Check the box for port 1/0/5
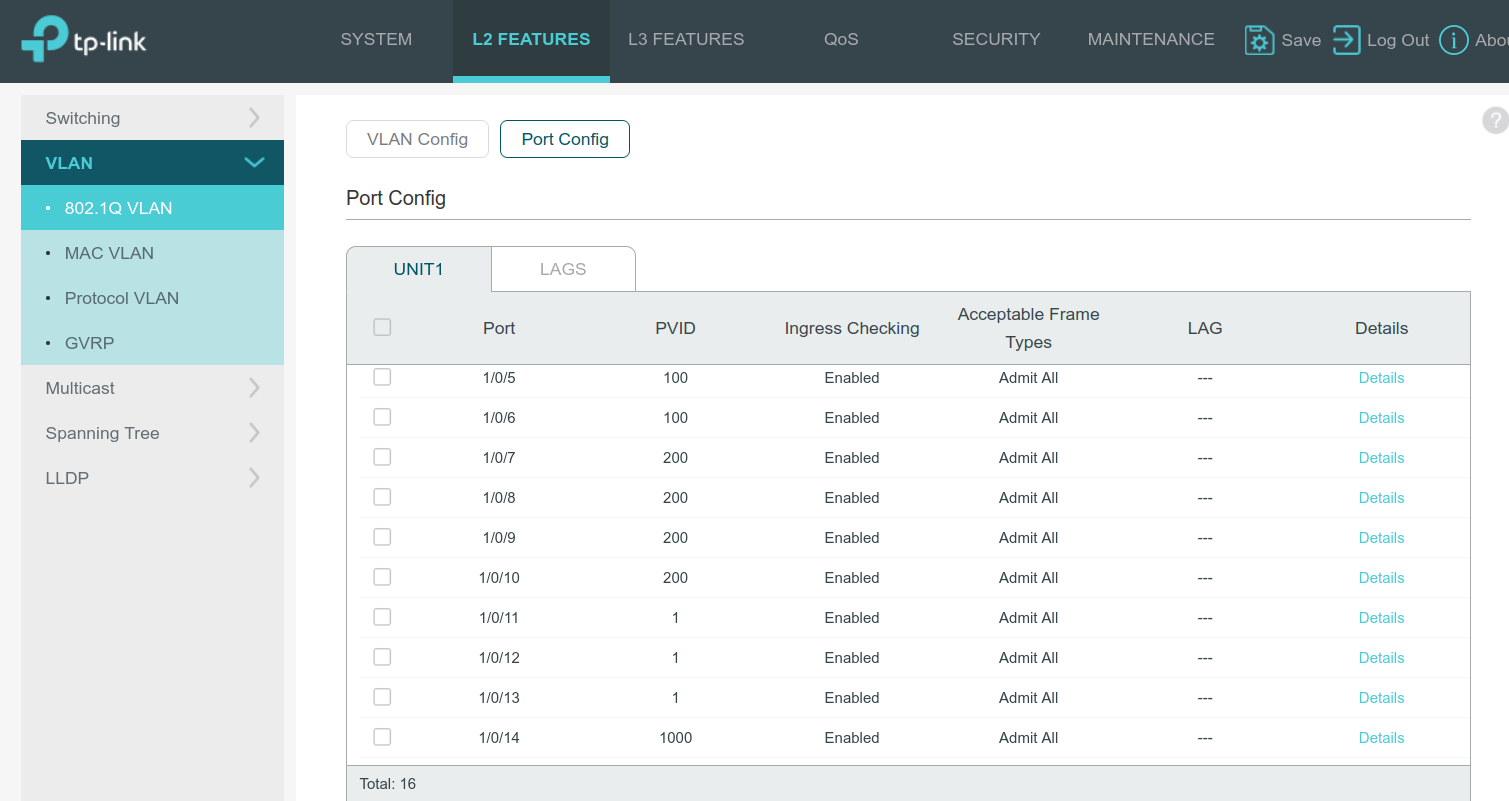Image resolution: width=1509 pixels, height=801 pixels. 382,377
